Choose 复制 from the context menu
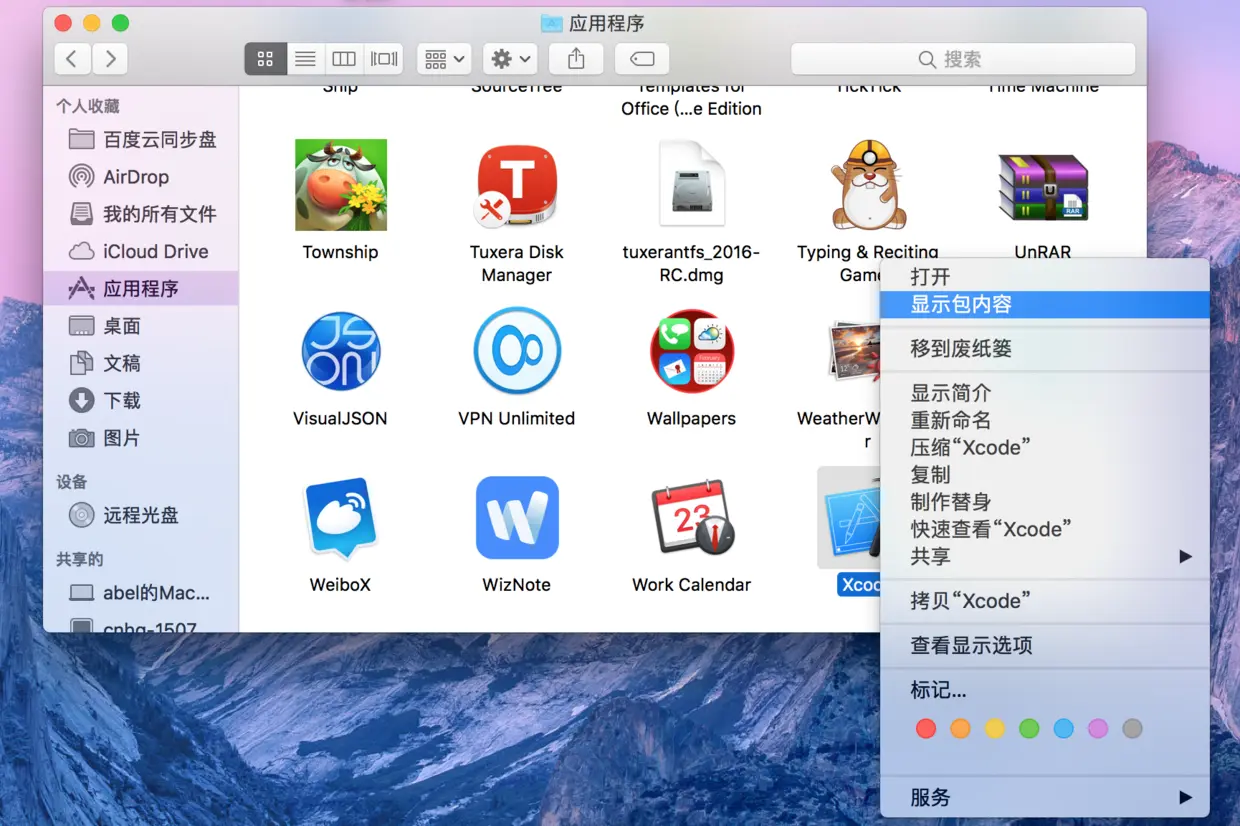1240x826 pixels. [1044, 474]
